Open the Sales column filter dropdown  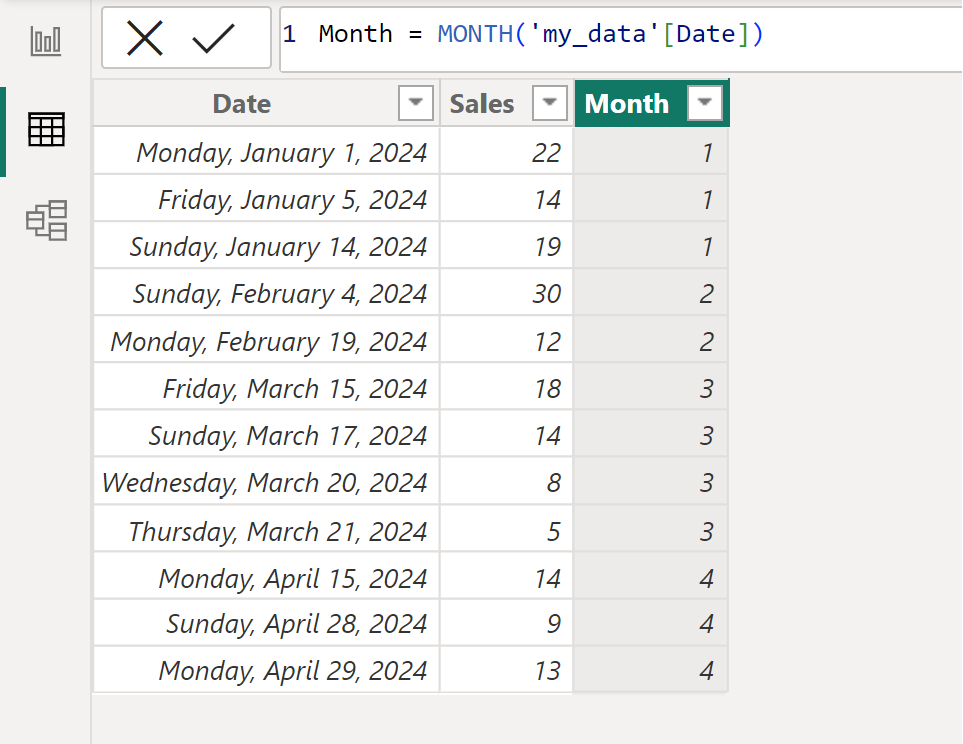click(x=549, y=103)
